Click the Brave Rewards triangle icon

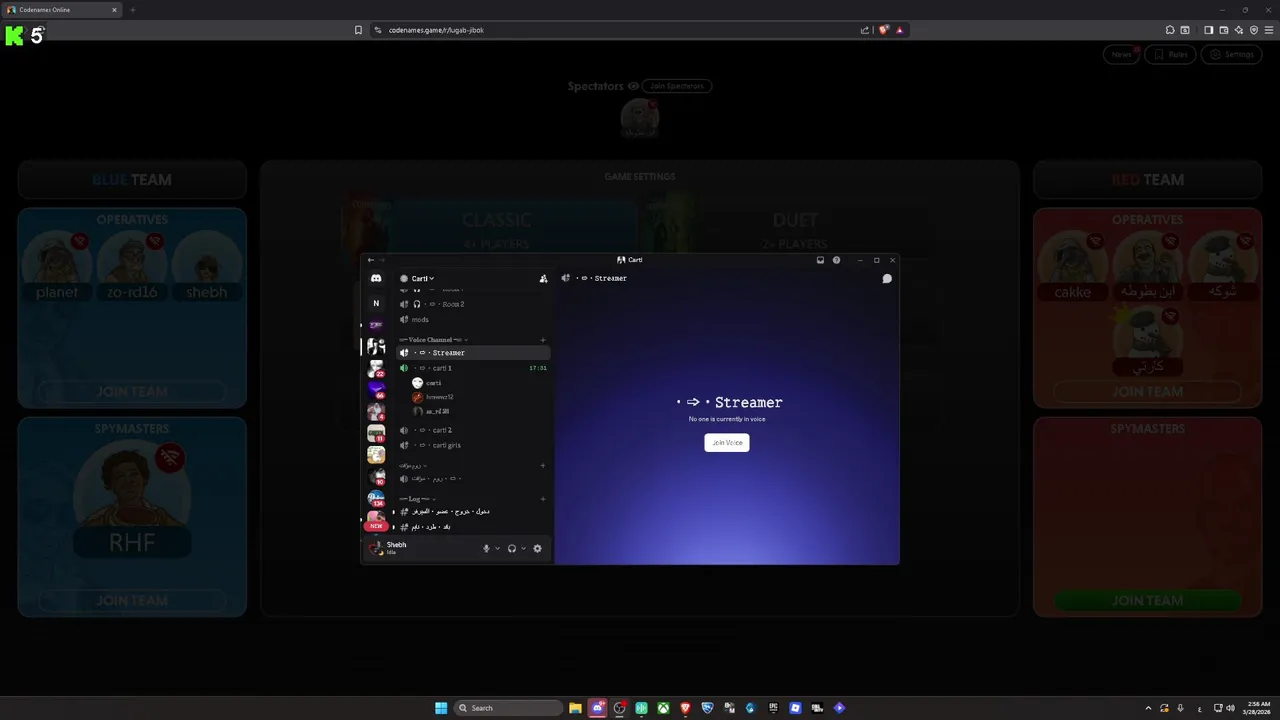click(x=899, y=30)
